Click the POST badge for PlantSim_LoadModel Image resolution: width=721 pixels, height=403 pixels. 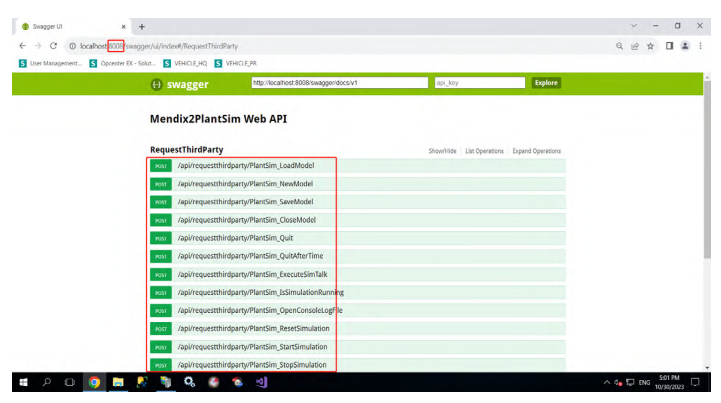[x=160, y=166]
